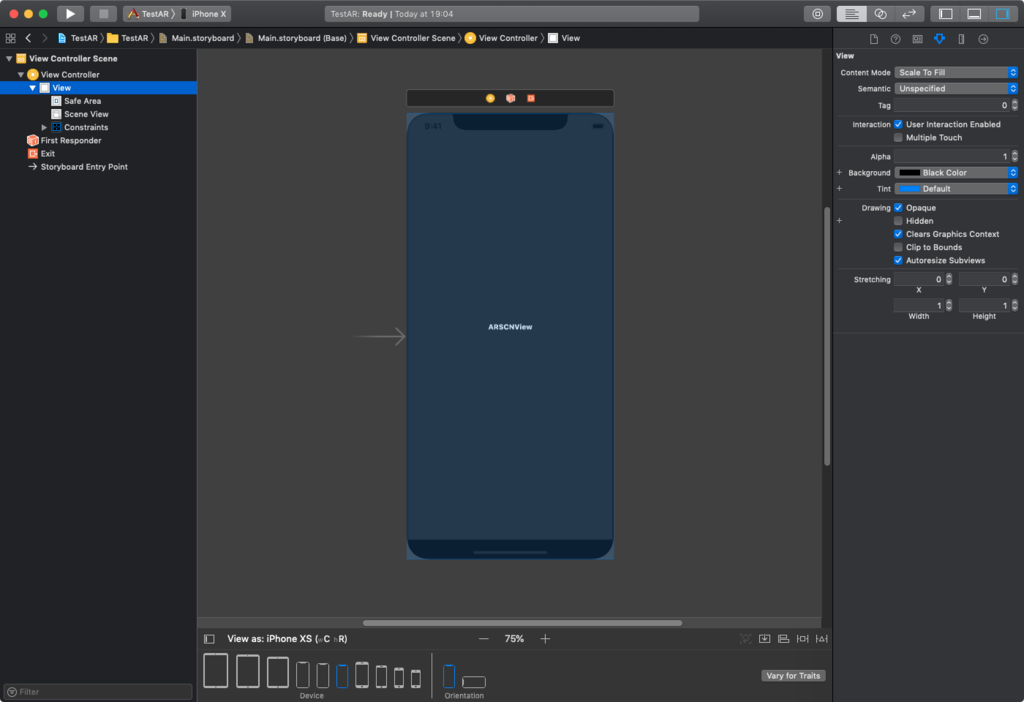Click the Vary for Traits button
The width and height of the screenshot is (1024, 702).
click(x=793, y=676)
